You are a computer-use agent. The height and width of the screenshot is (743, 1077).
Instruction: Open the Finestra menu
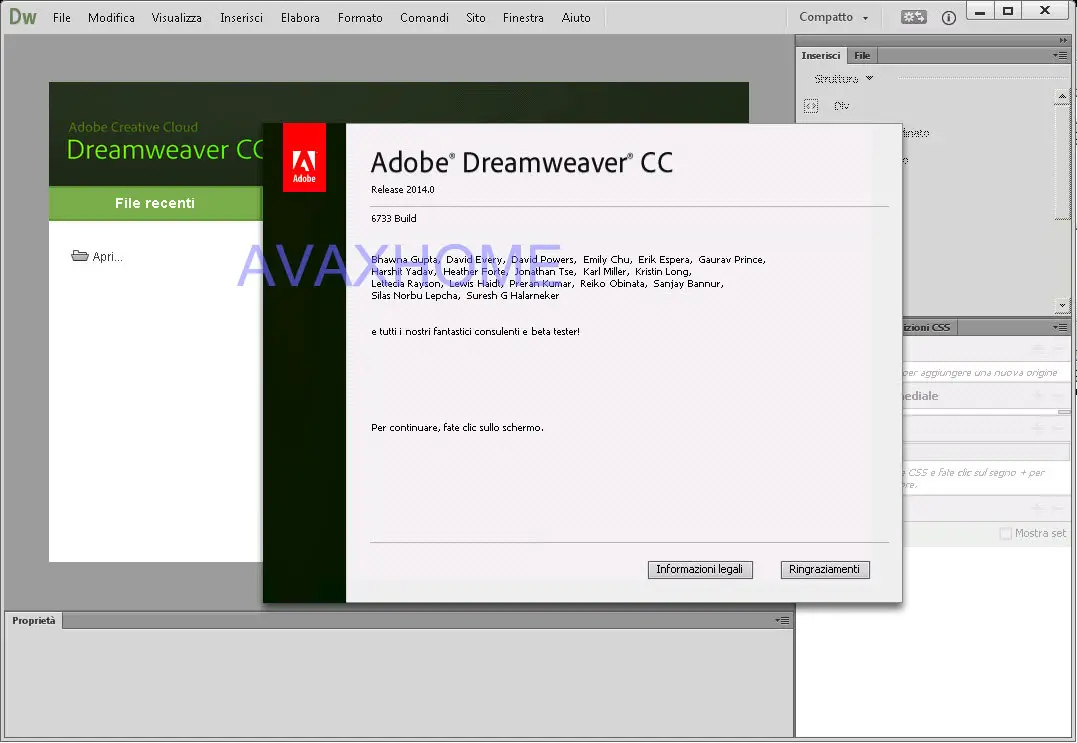pyautogui.click(x=523, y=18)
